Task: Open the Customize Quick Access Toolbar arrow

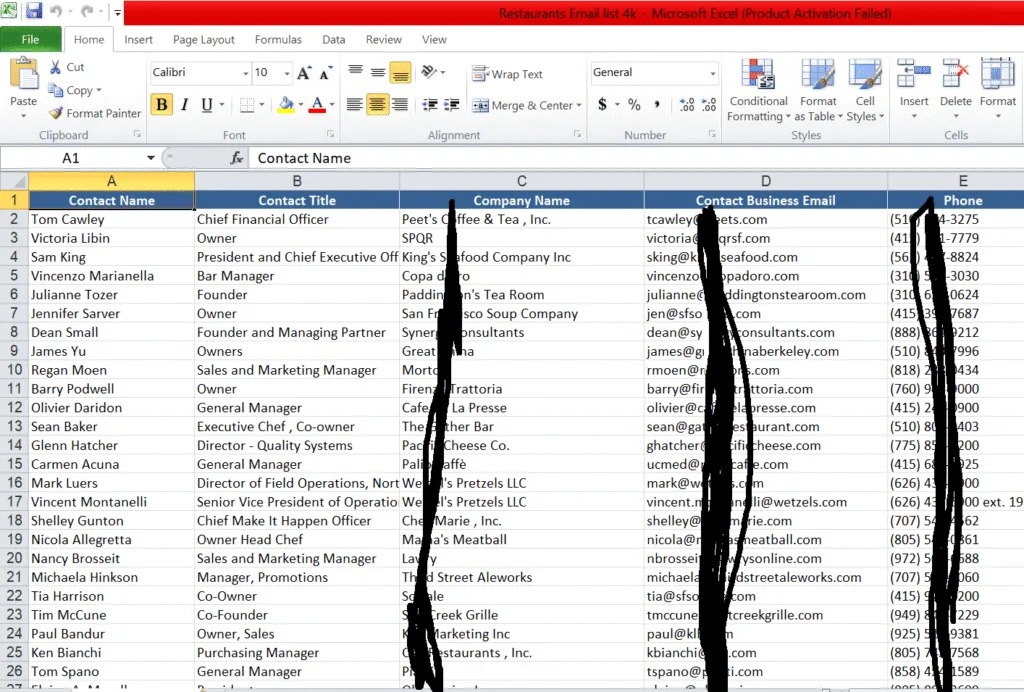Action: pos(118,12)
